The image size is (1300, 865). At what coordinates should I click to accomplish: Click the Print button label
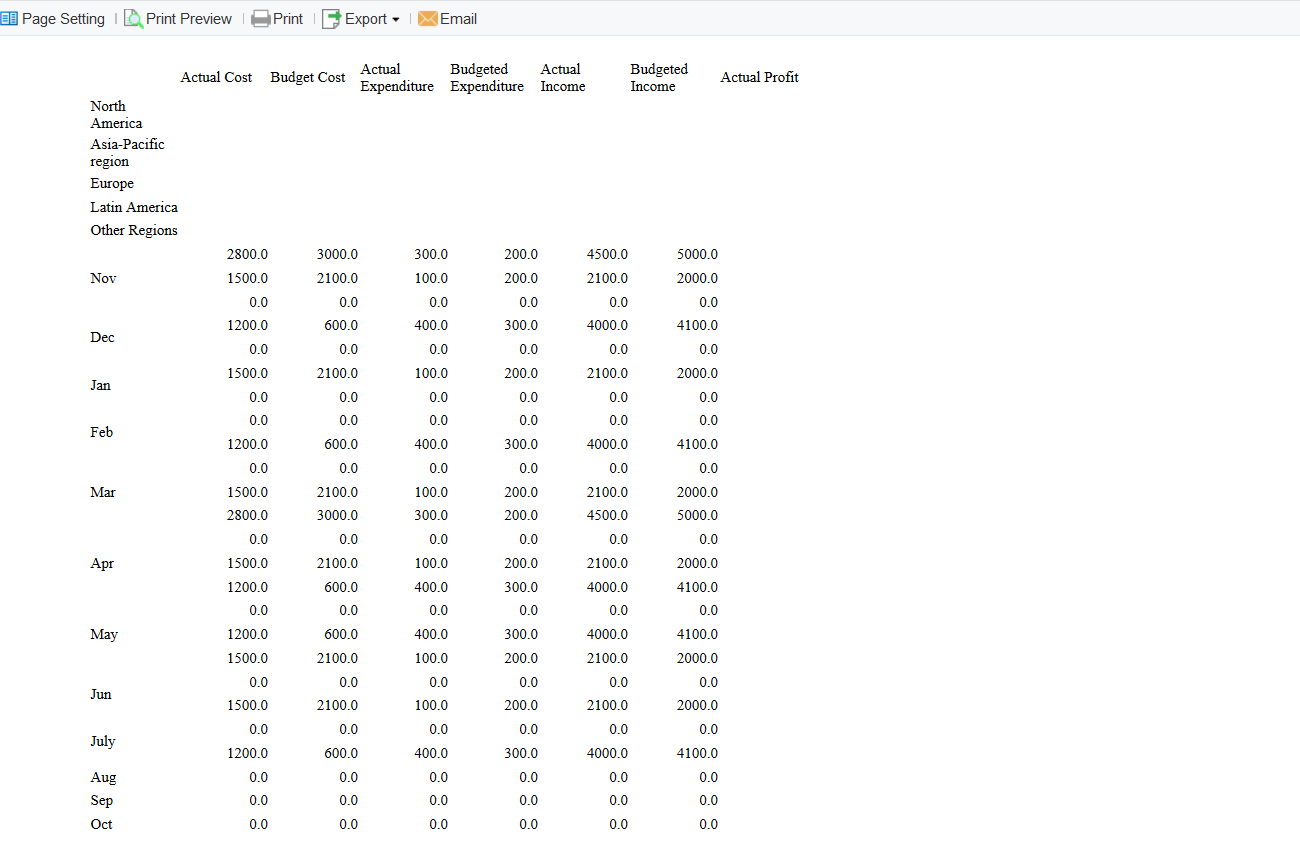[288, 18]
